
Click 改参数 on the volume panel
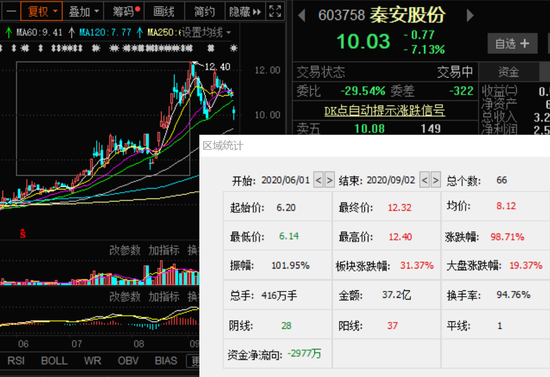coord(125,250)
